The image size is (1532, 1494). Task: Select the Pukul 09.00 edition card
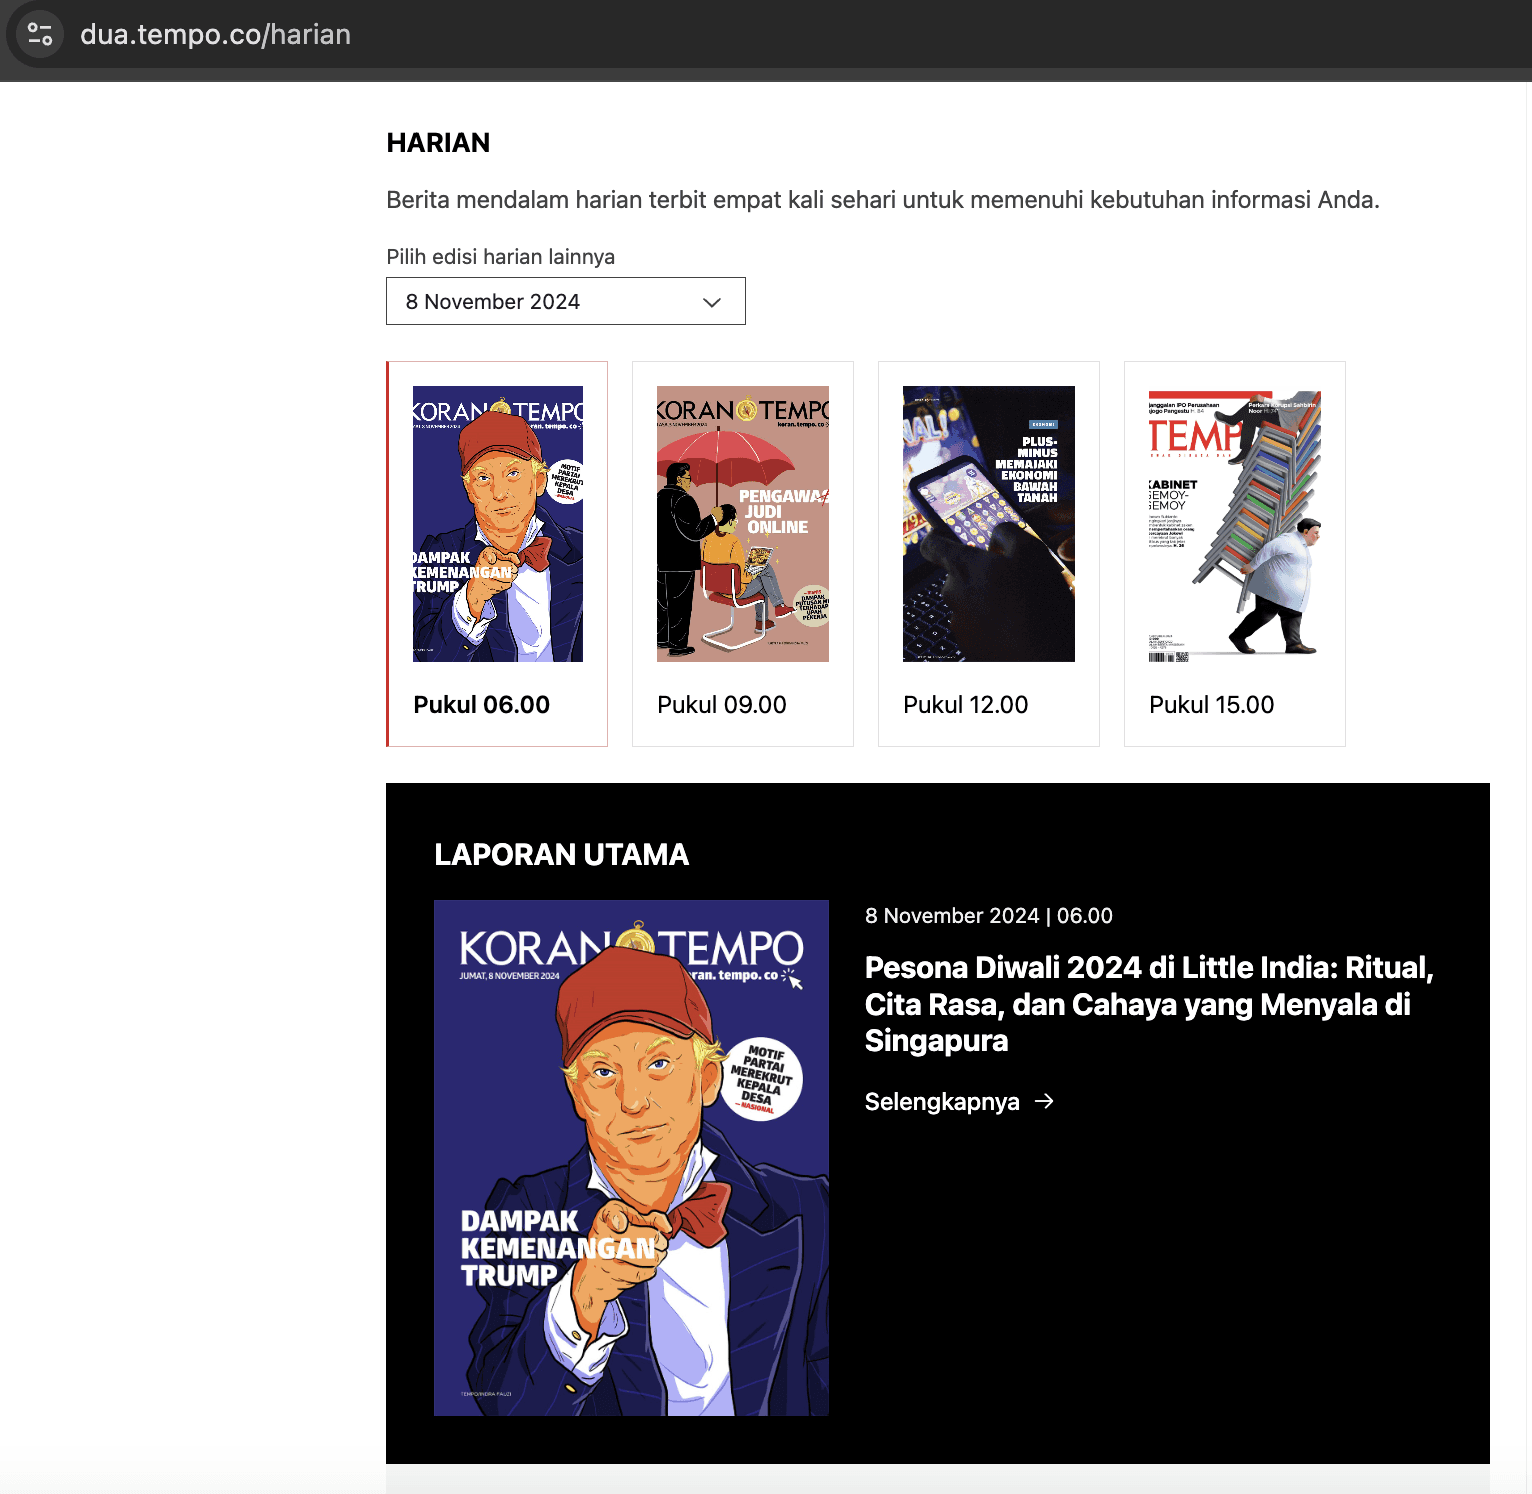click(743, 554)
